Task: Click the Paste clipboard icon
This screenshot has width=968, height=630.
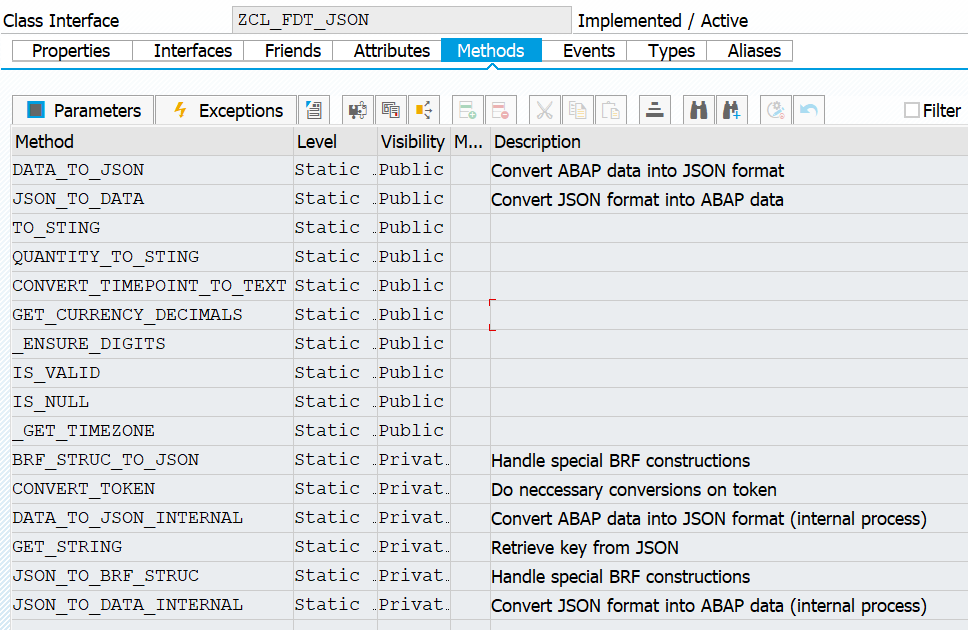Action: coord(611,111)
